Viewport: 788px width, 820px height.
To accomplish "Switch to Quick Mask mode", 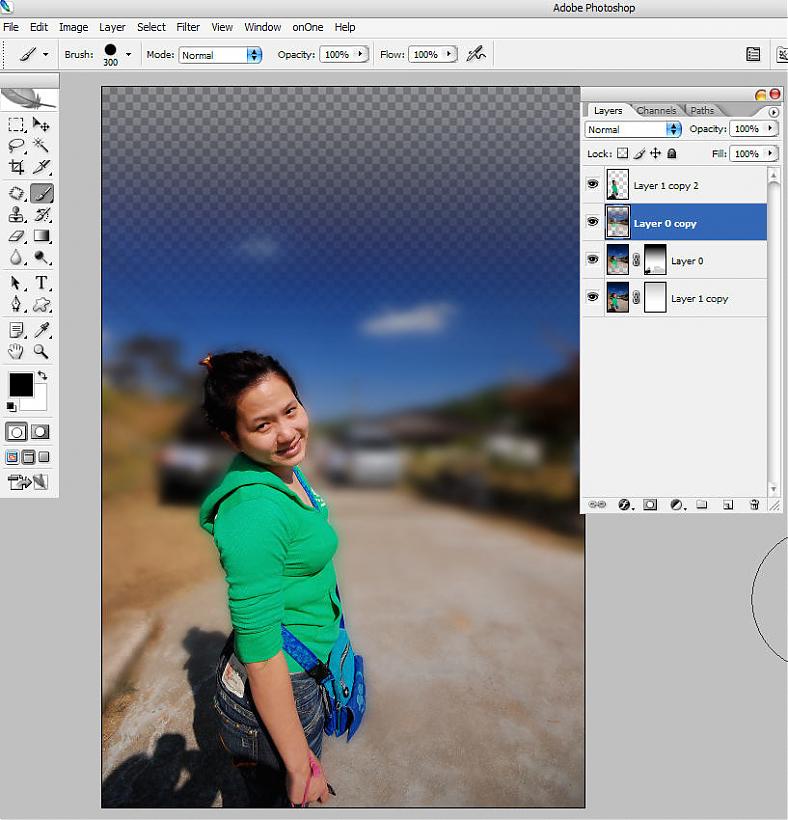I will click(x=40, y=432).
